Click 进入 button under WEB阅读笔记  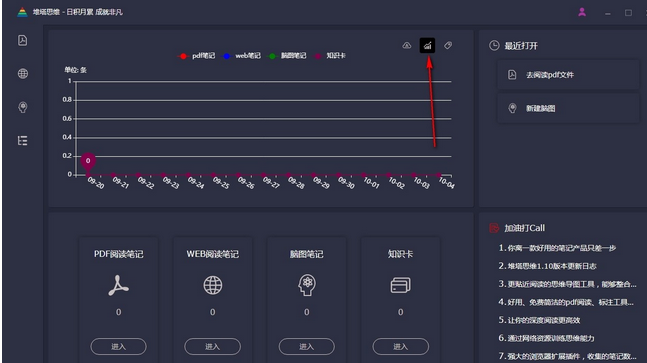[x=213, y=346]
